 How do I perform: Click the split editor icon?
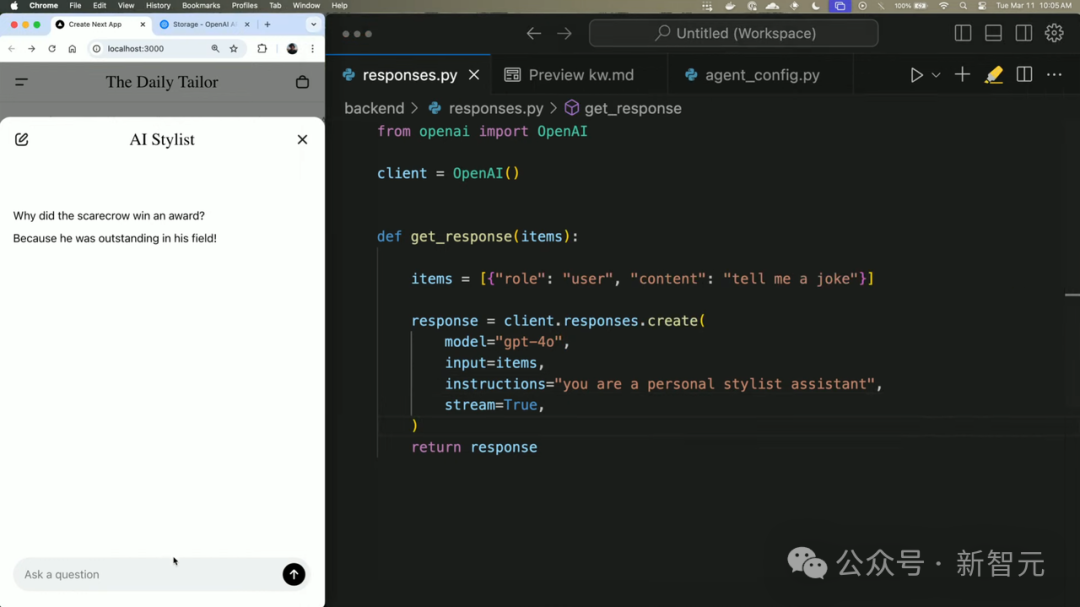1022,74
